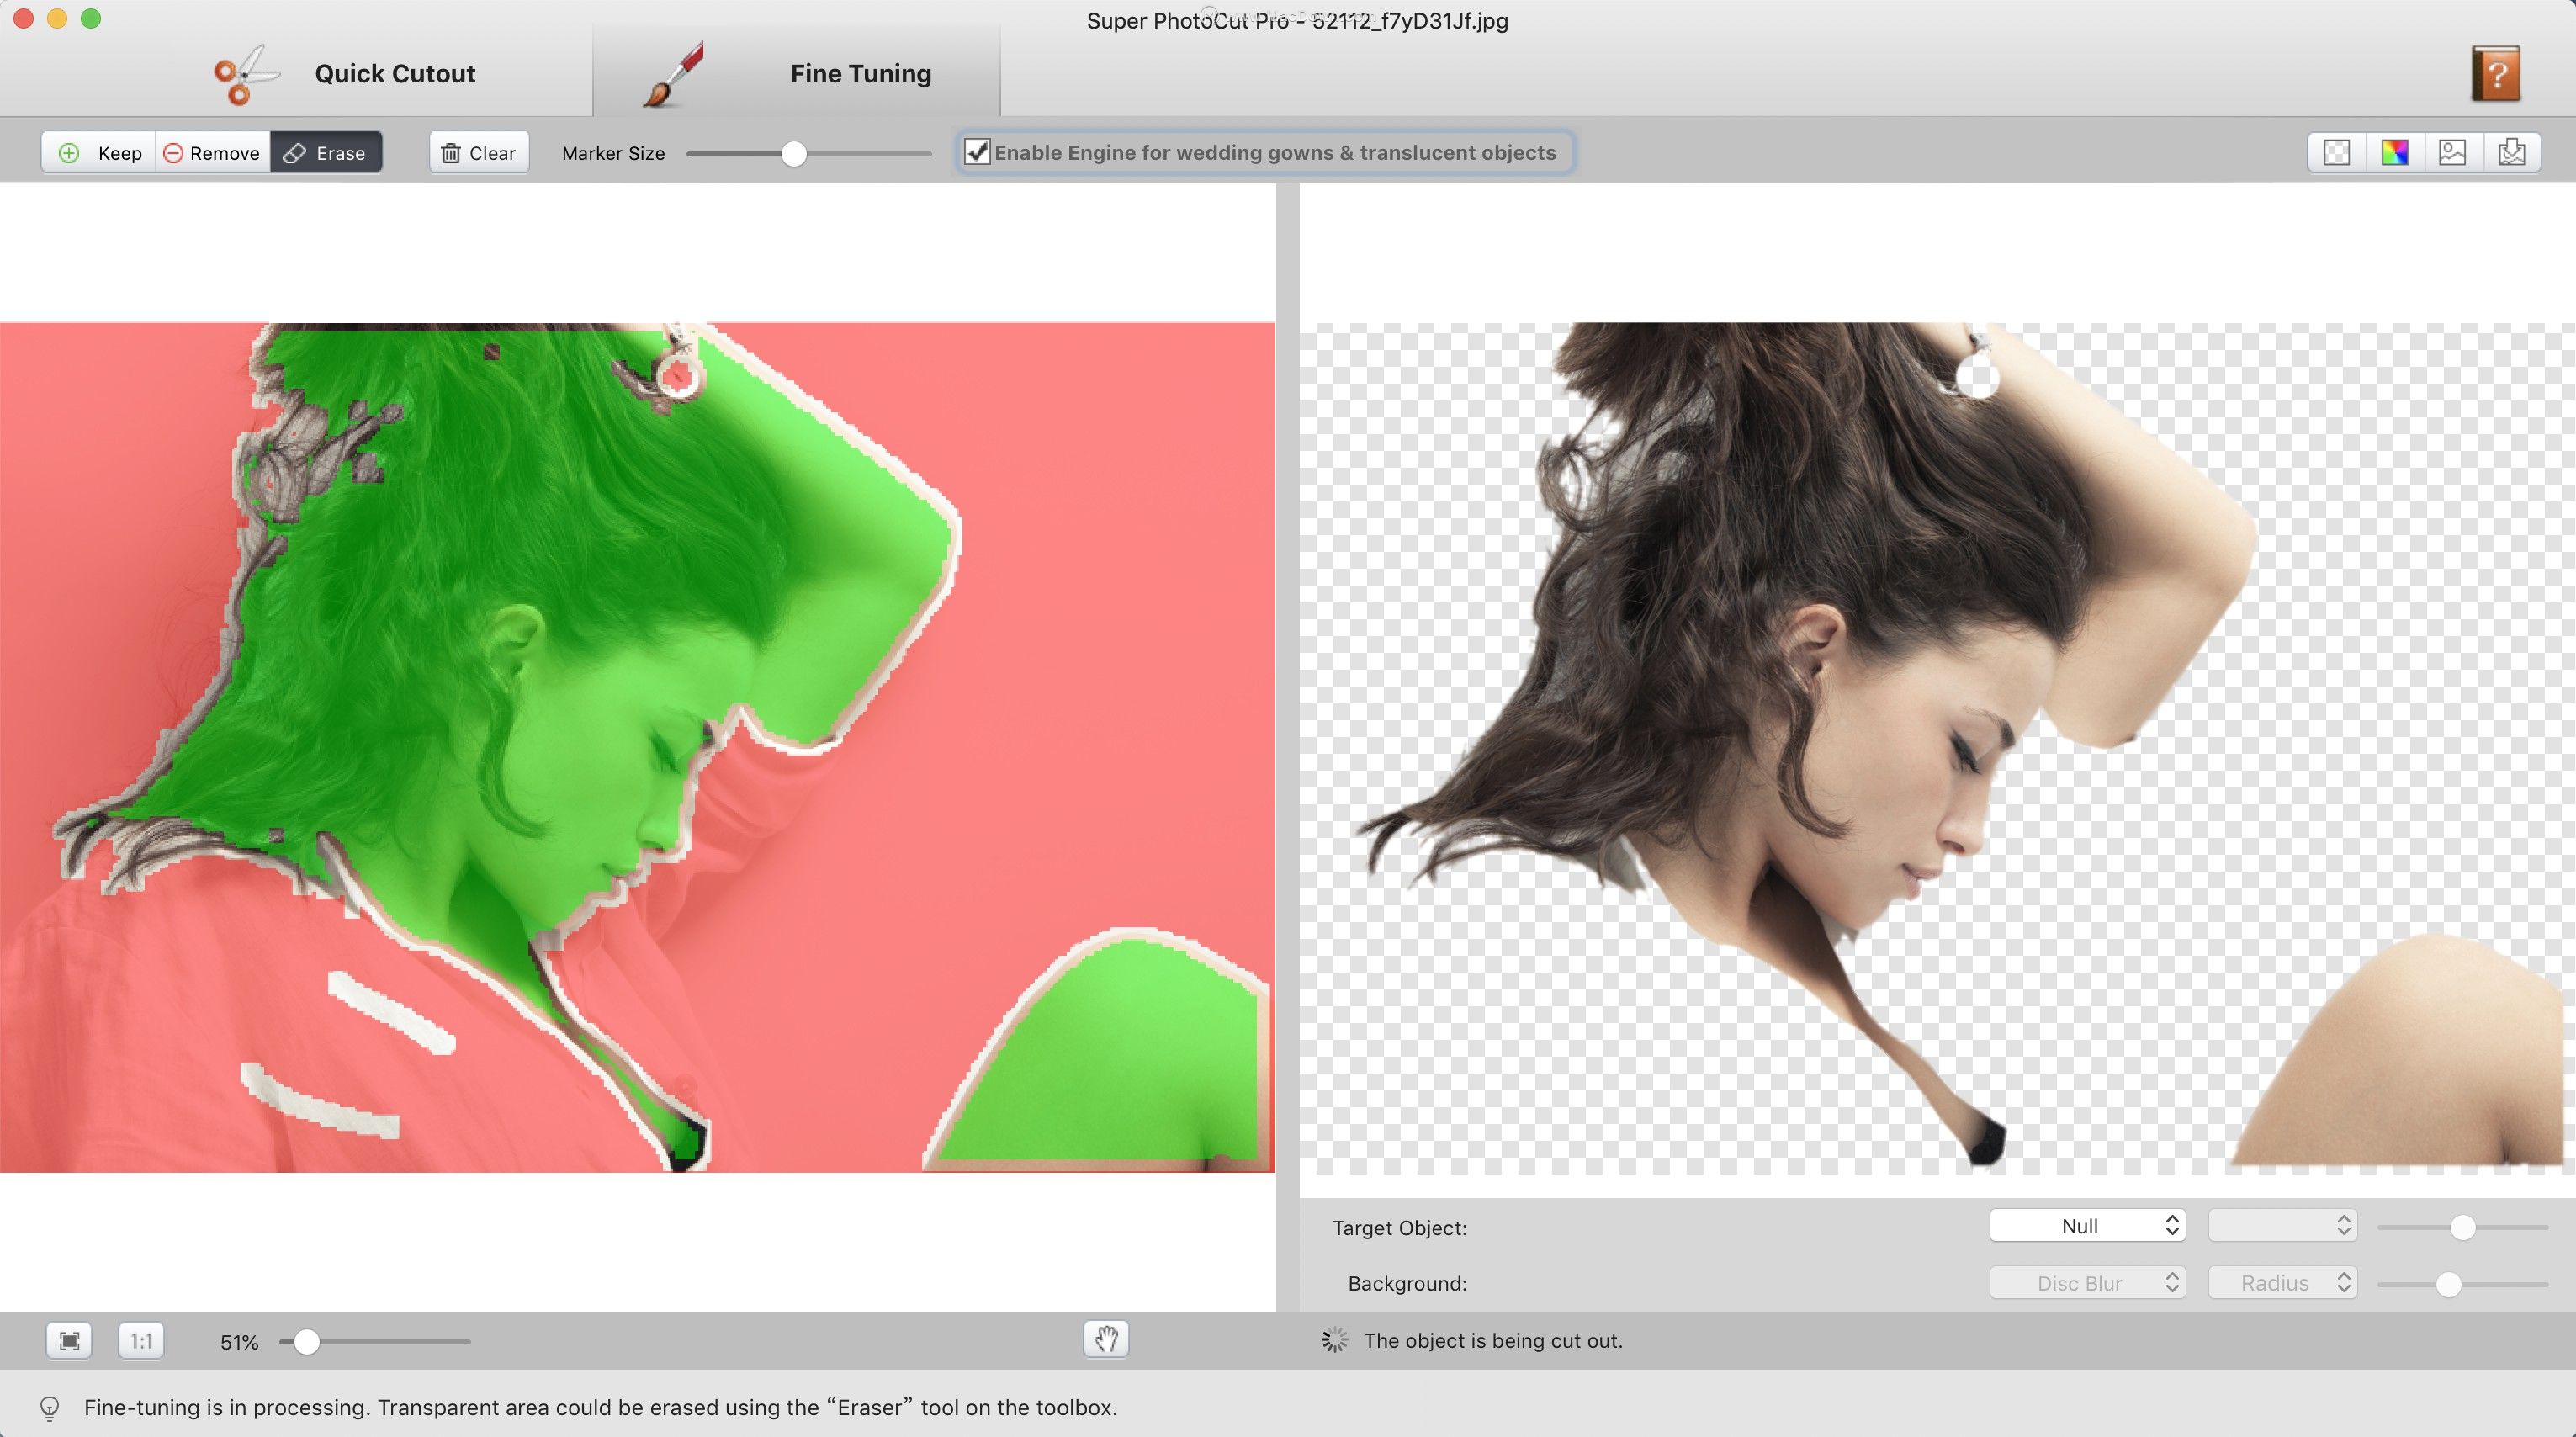Select the Remove marker tool

[x=210, y=151]
